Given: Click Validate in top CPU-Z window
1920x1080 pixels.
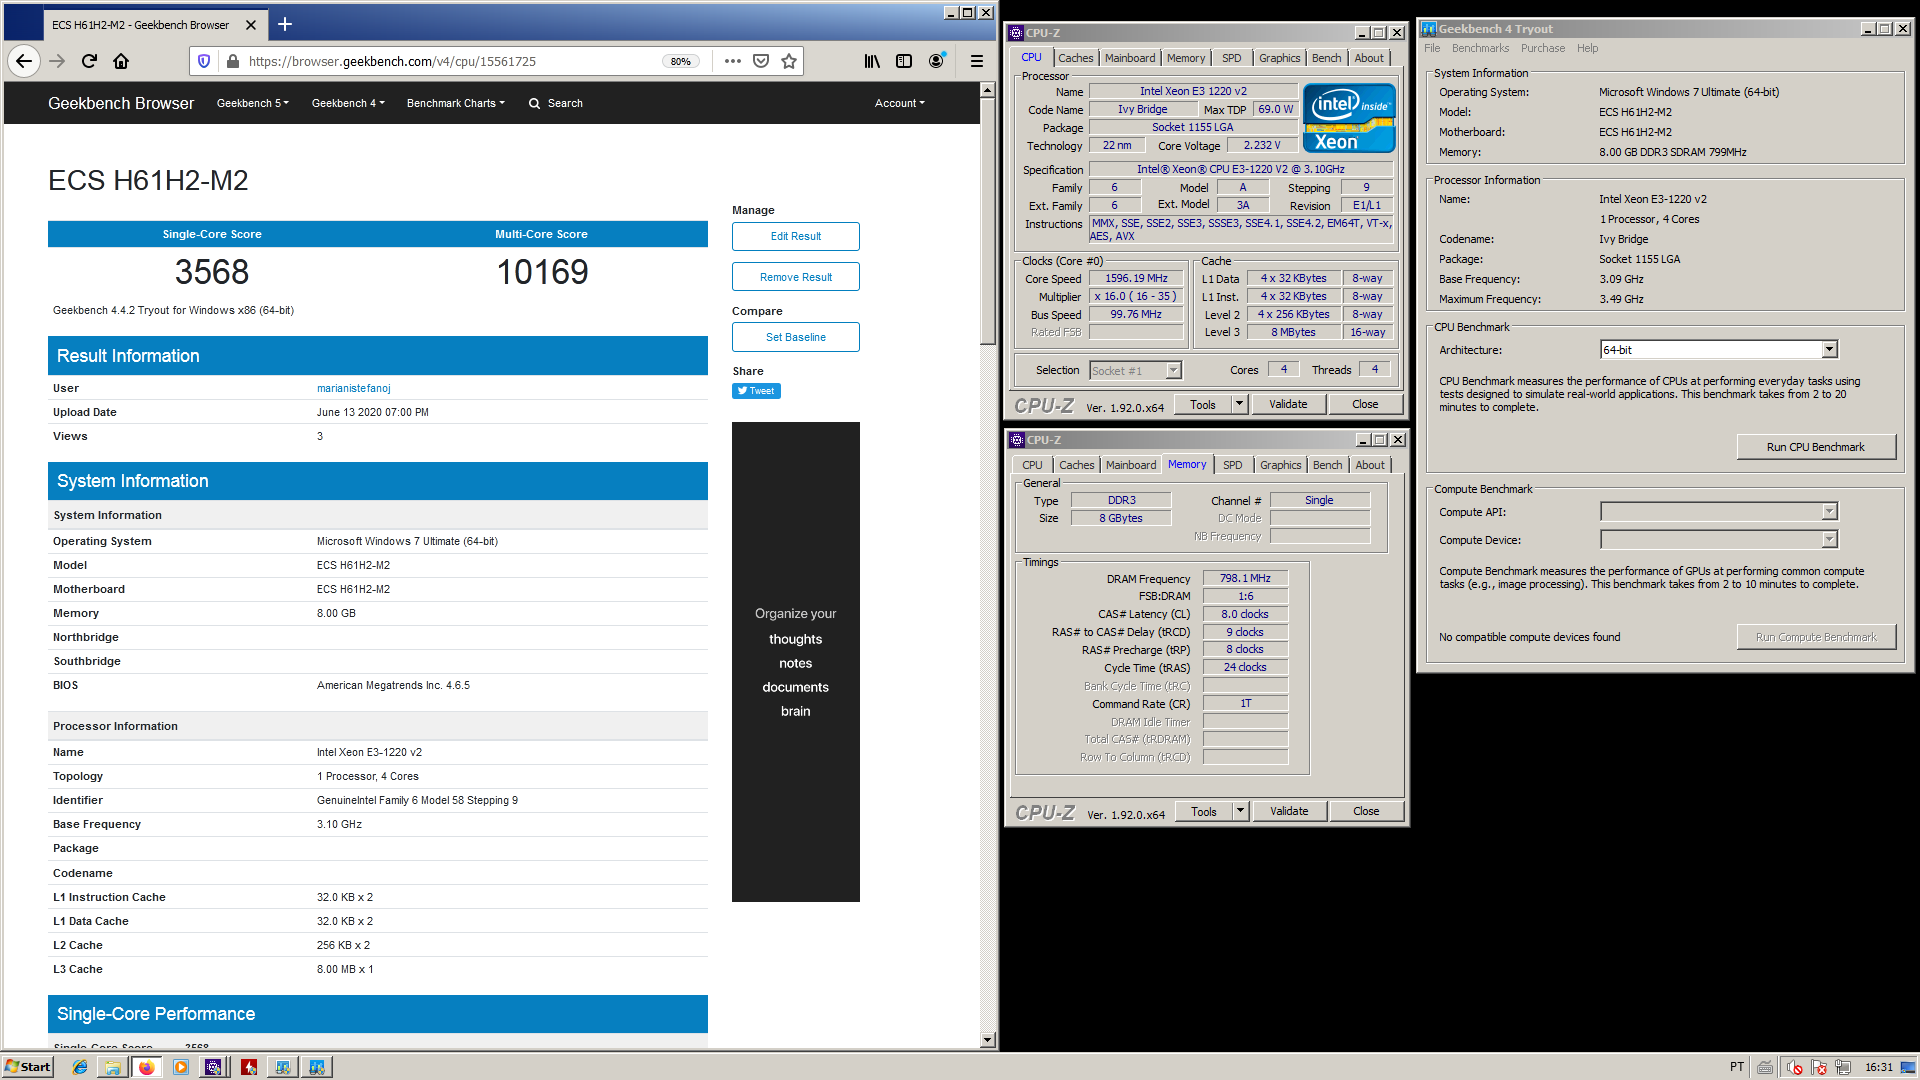Looking at the screenshot, I should pyautogui.click(x=1288, y=404).
